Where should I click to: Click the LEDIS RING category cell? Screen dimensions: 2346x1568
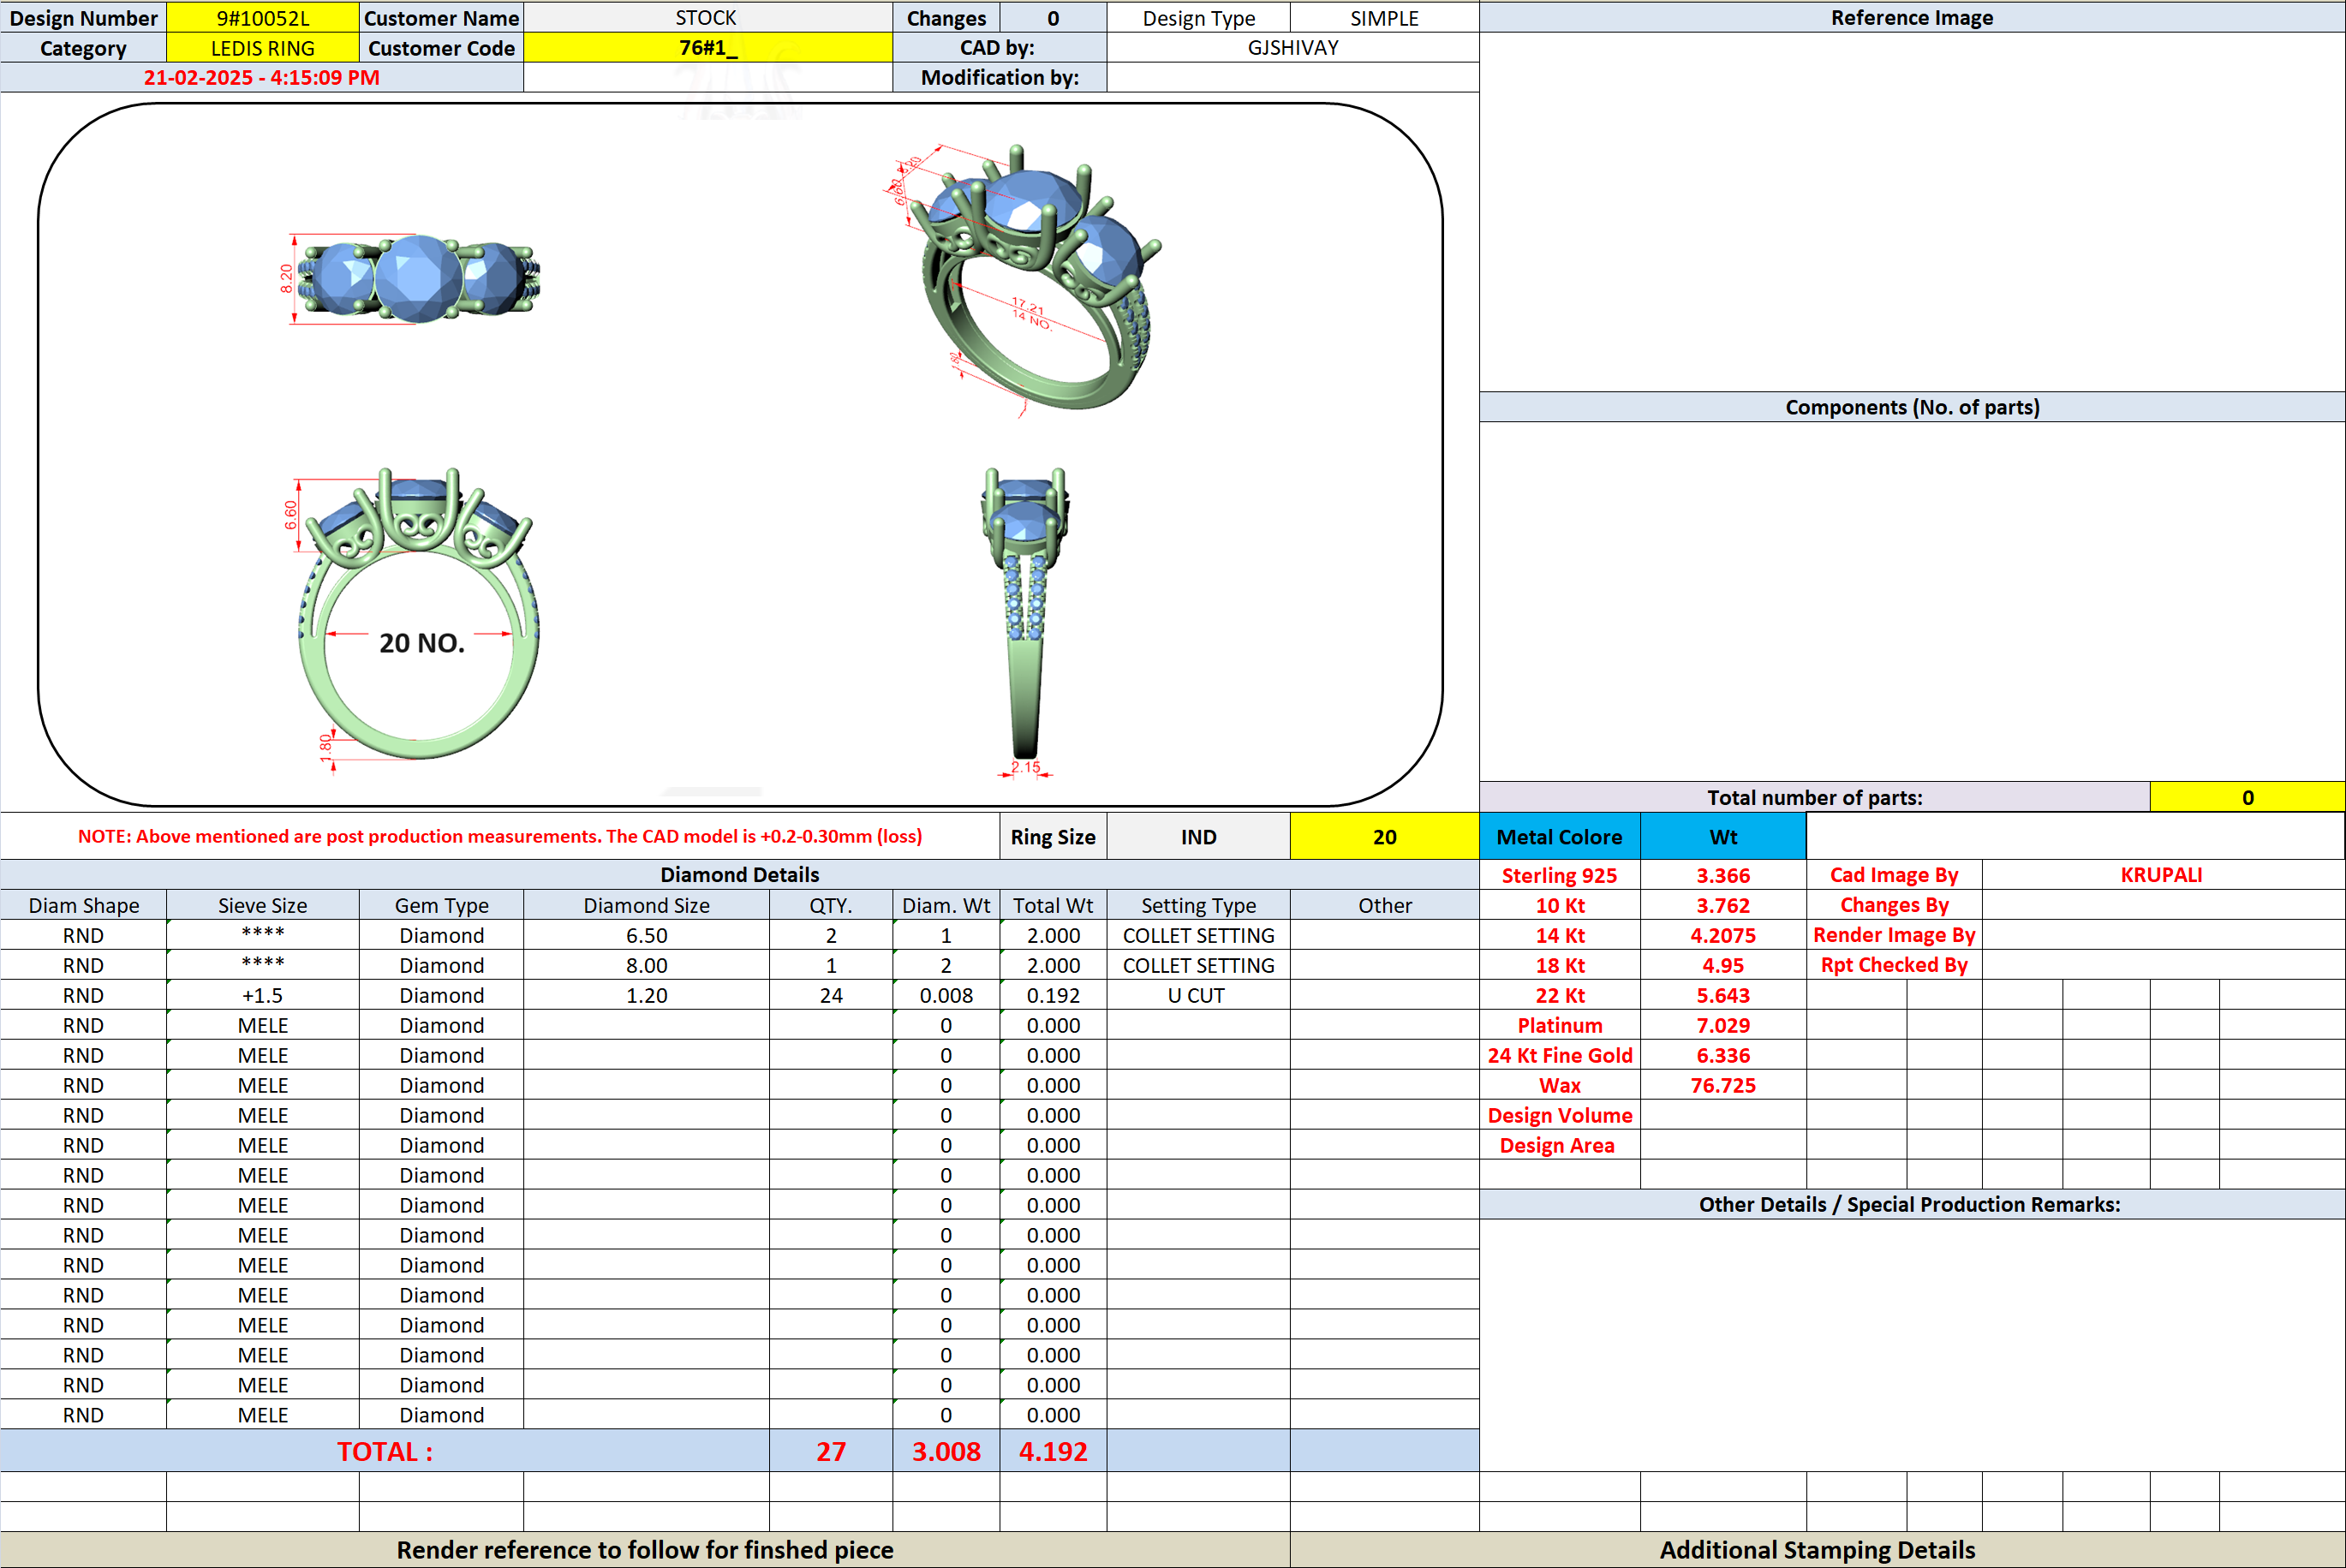point(263,48)
